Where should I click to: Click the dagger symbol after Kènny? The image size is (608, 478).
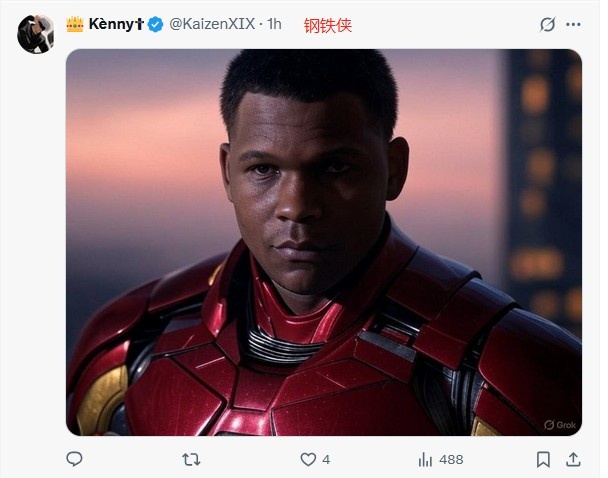[140, 25]
